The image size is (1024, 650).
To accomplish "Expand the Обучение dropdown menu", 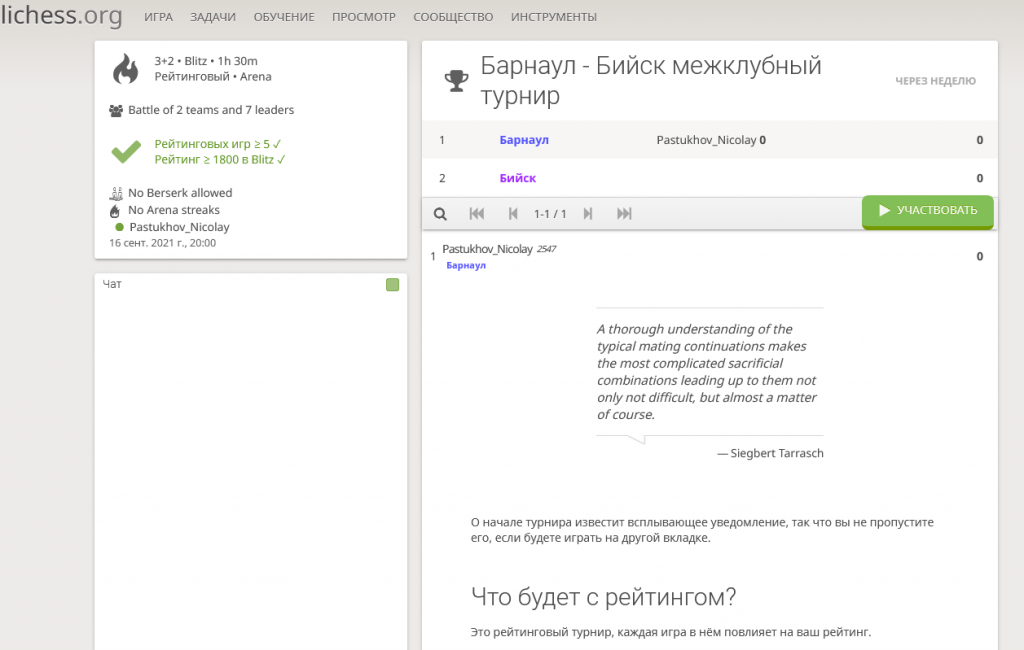I will pos(284,17).
